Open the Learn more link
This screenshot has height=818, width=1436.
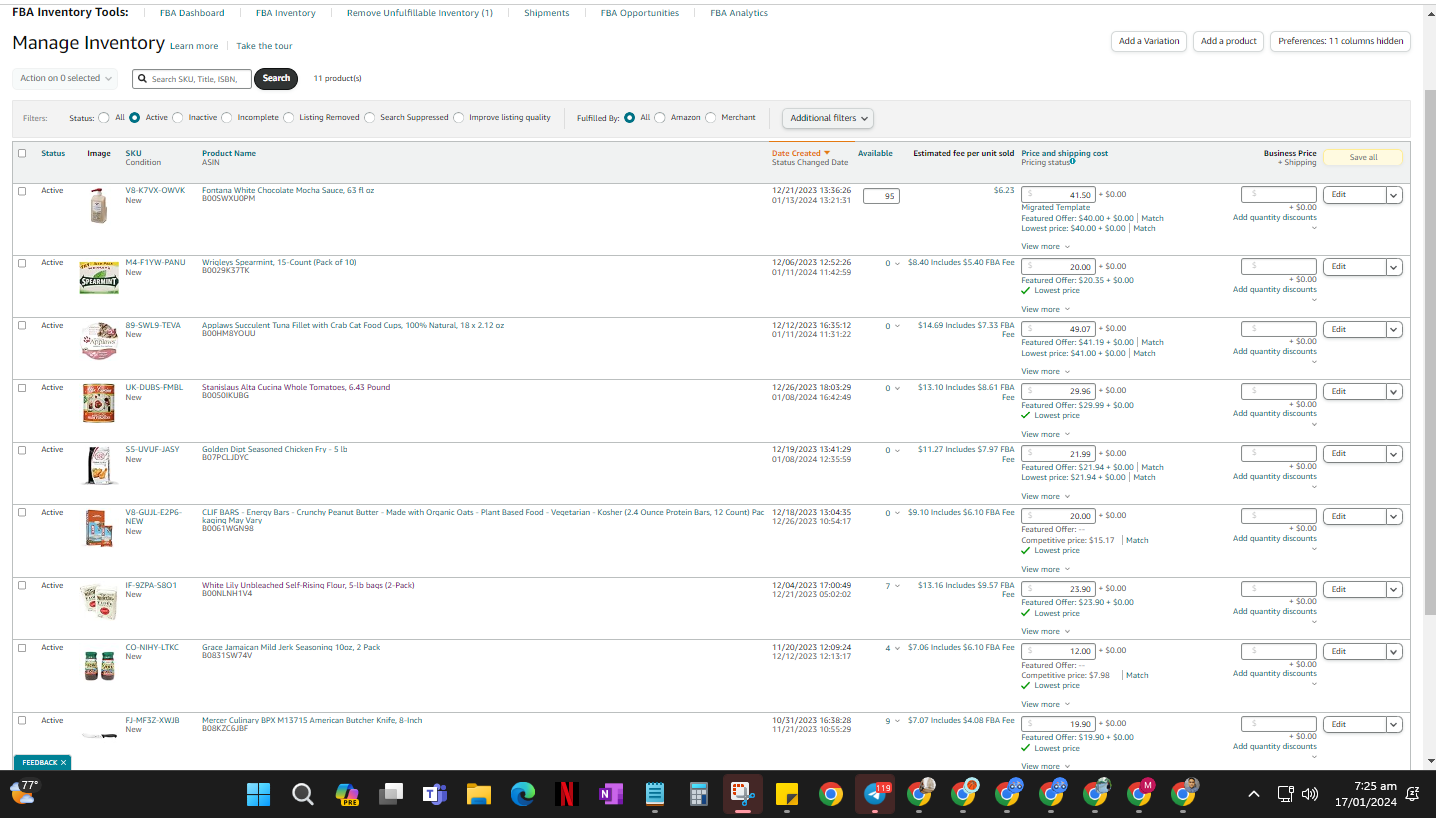[x=194, y=46]
